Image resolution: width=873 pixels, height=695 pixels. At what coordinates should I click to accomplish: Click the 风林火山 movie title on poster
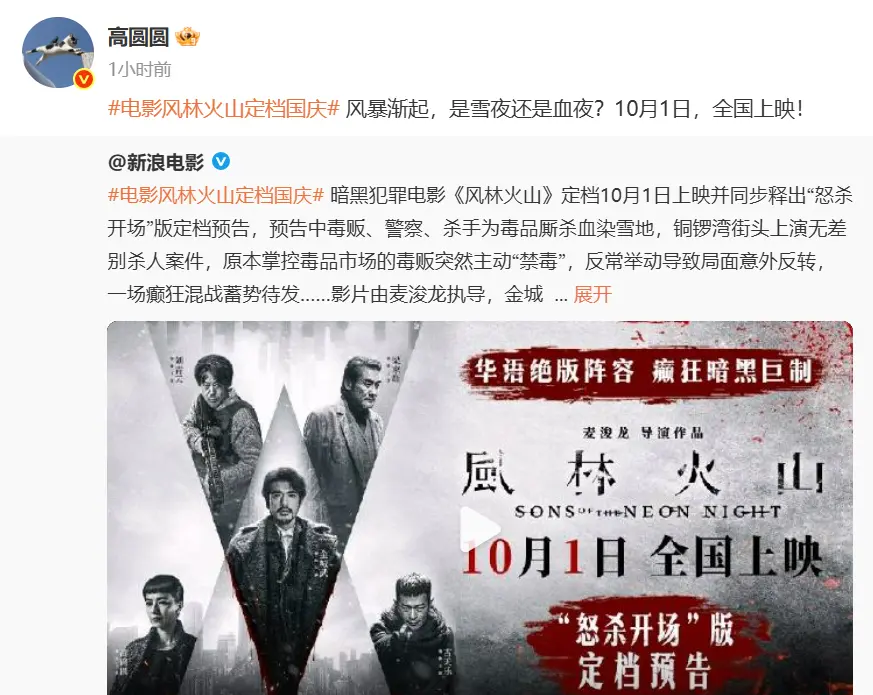tap(644, 472)
